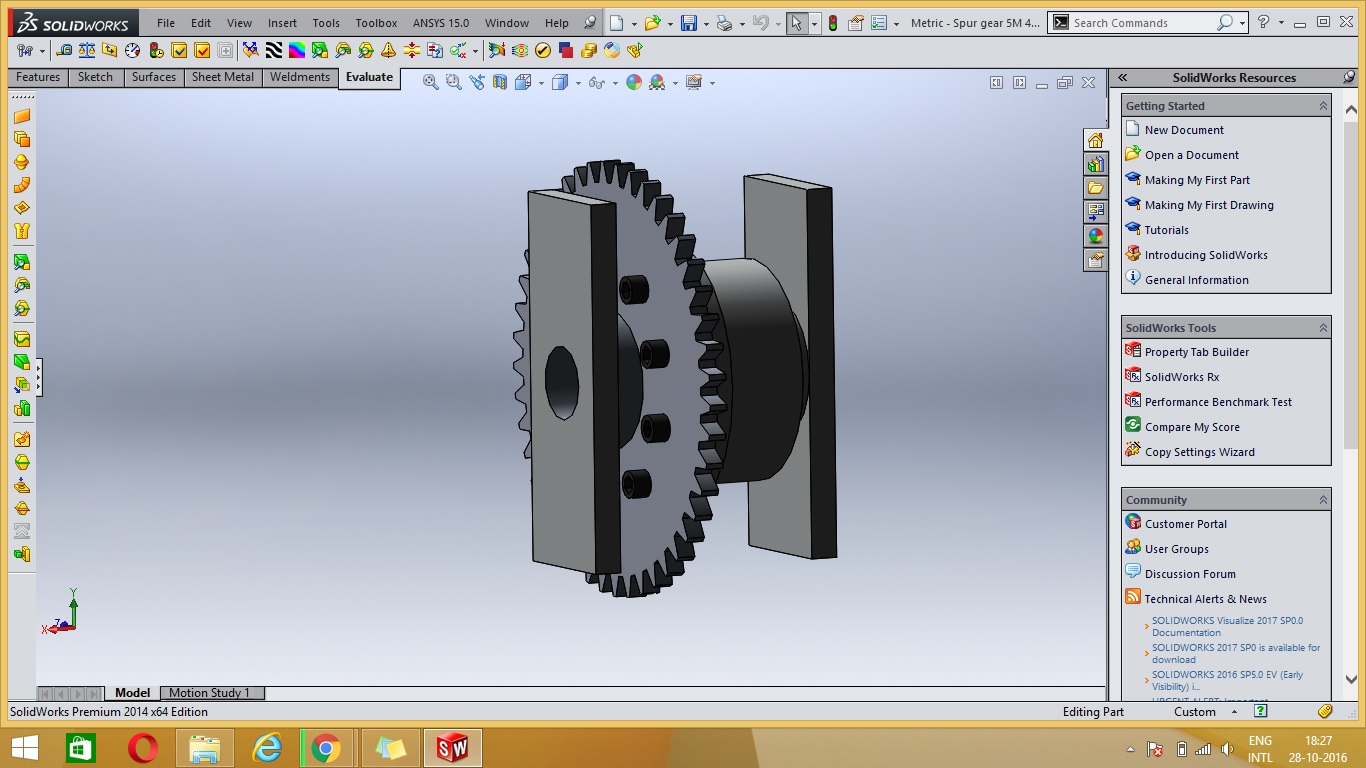Screen dimensions: 1366x768
Task: Click the Search Commands input field
Action: (1143, 23)
